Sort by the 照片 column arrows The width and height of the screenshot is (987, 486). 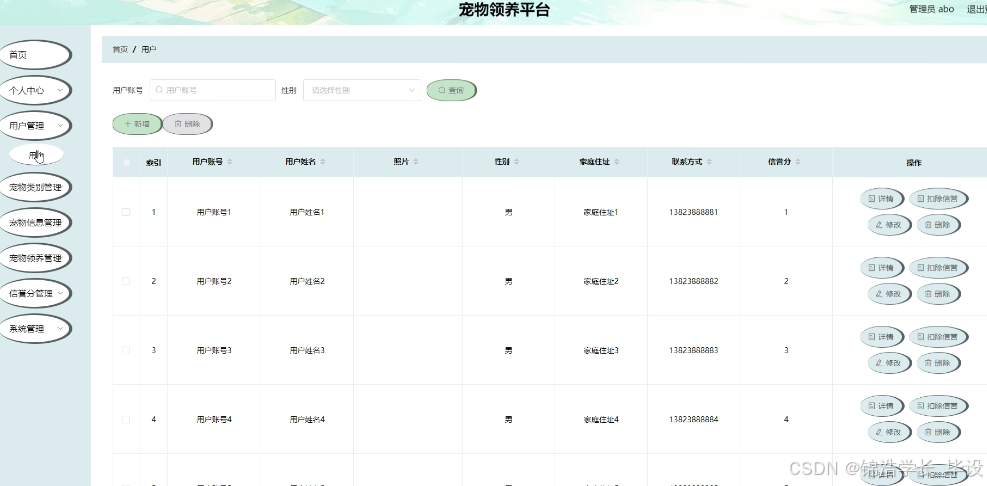pos(415,162)
